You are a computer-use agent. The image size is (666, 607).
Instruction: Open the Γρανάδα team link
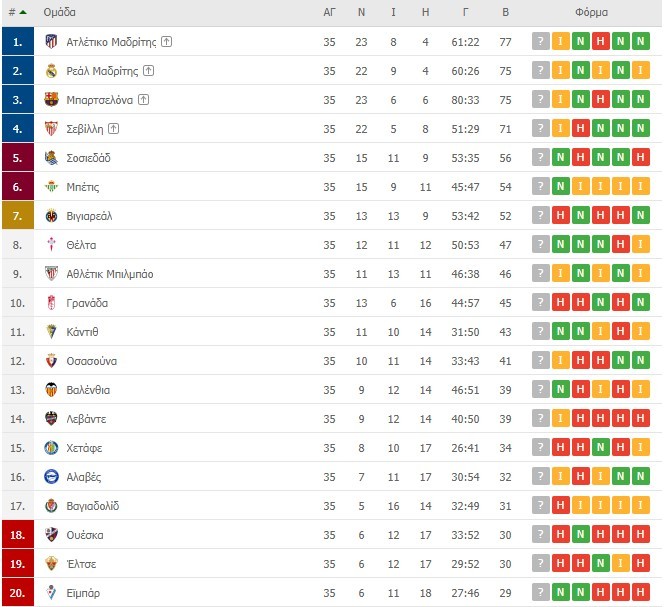click(87, 303)
